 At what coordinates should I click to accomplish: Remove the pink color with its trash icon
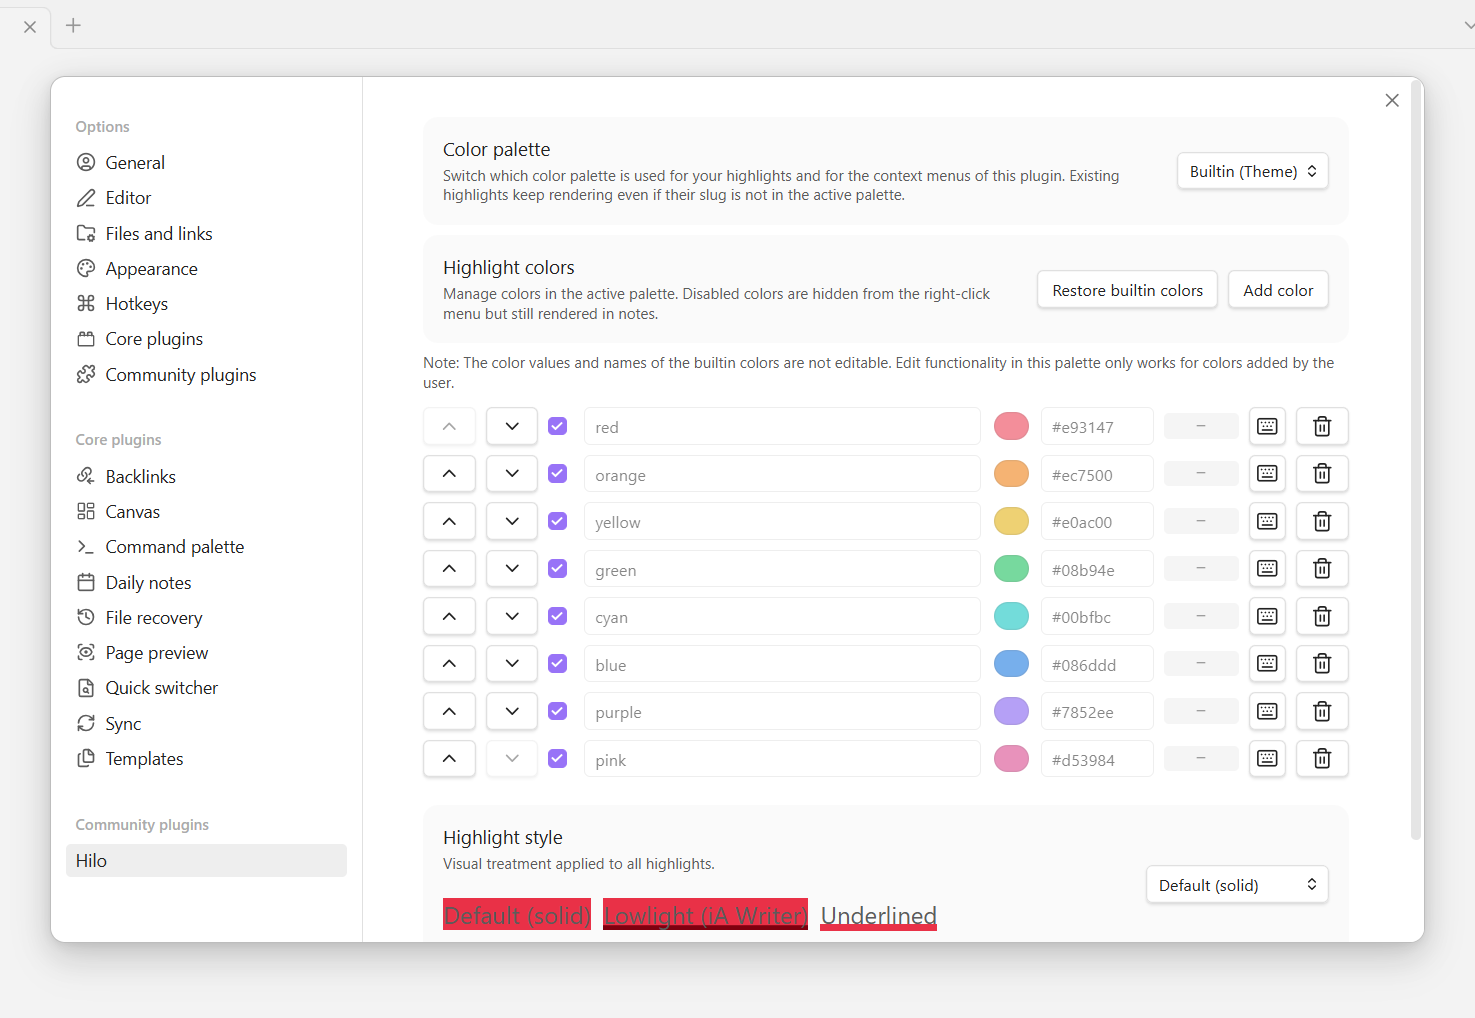pos(1322,759)
